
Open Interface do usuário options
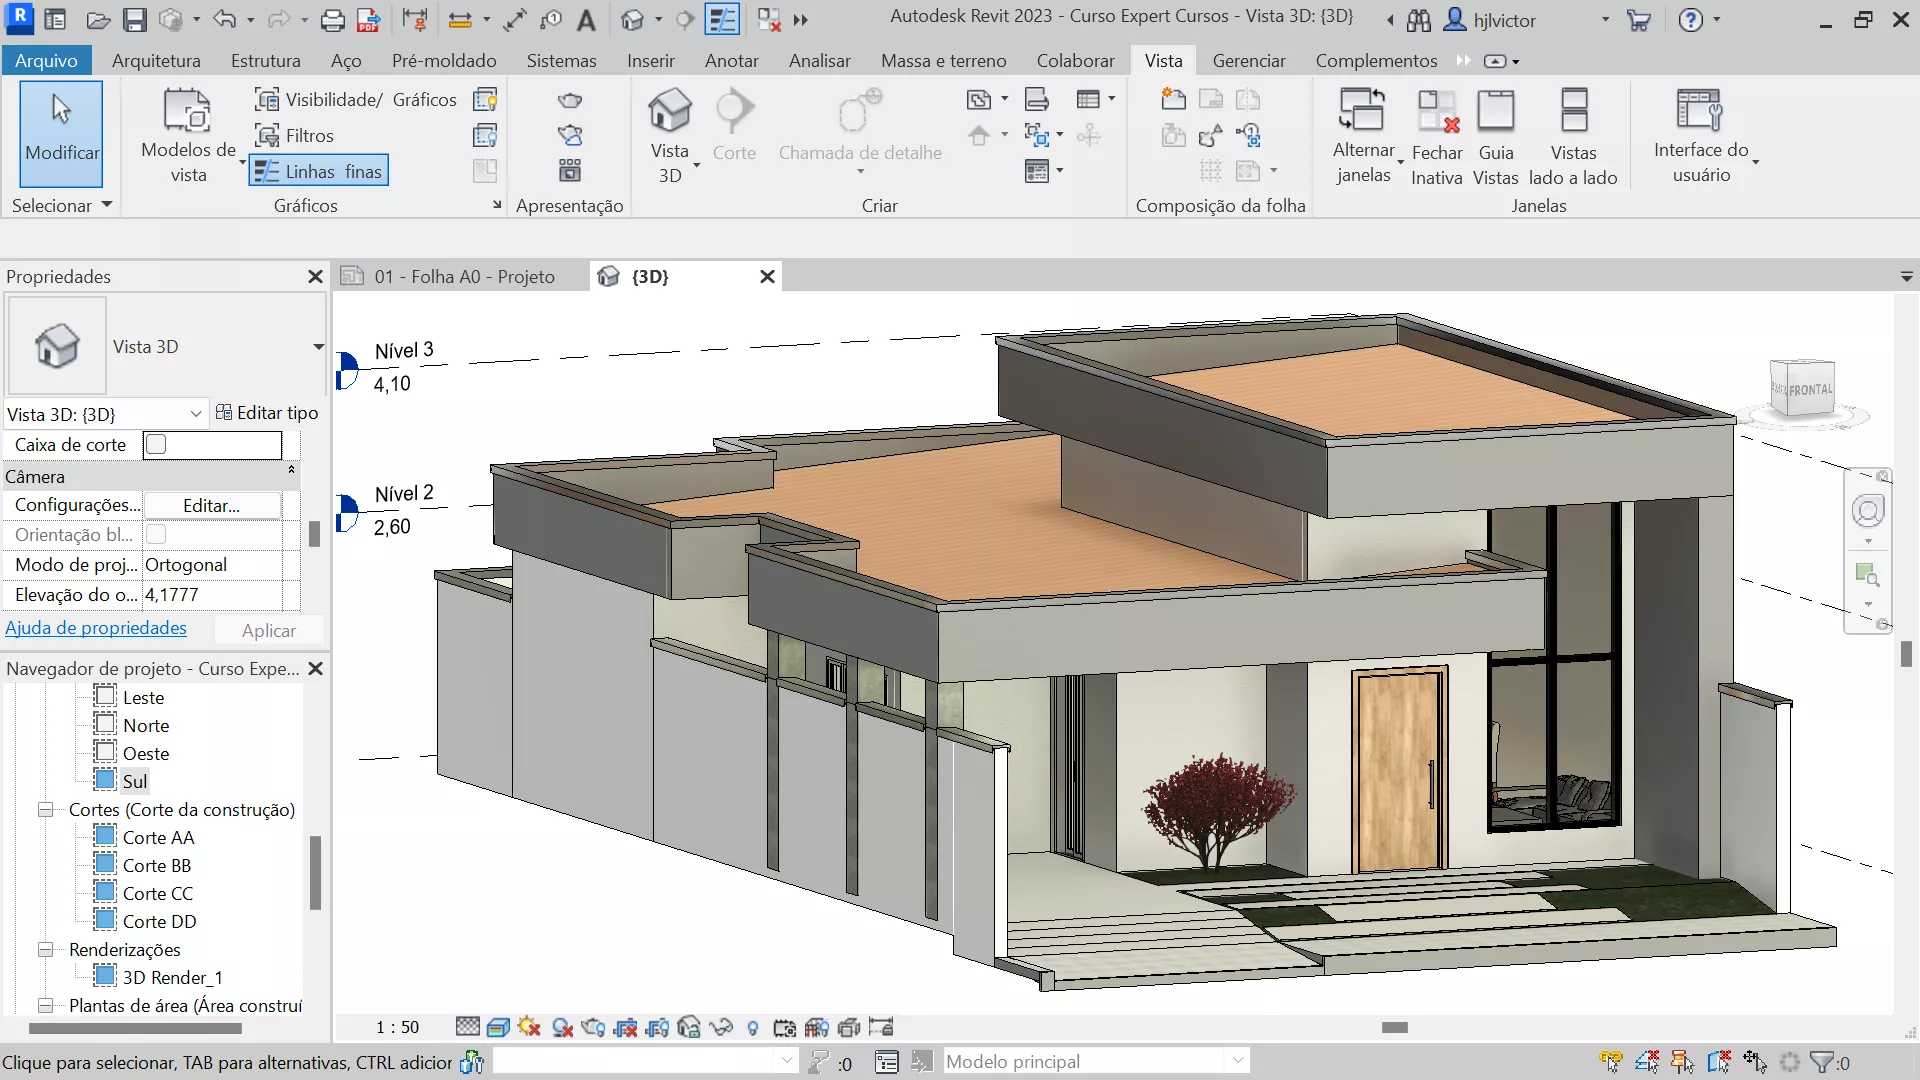pos(1700,111)
